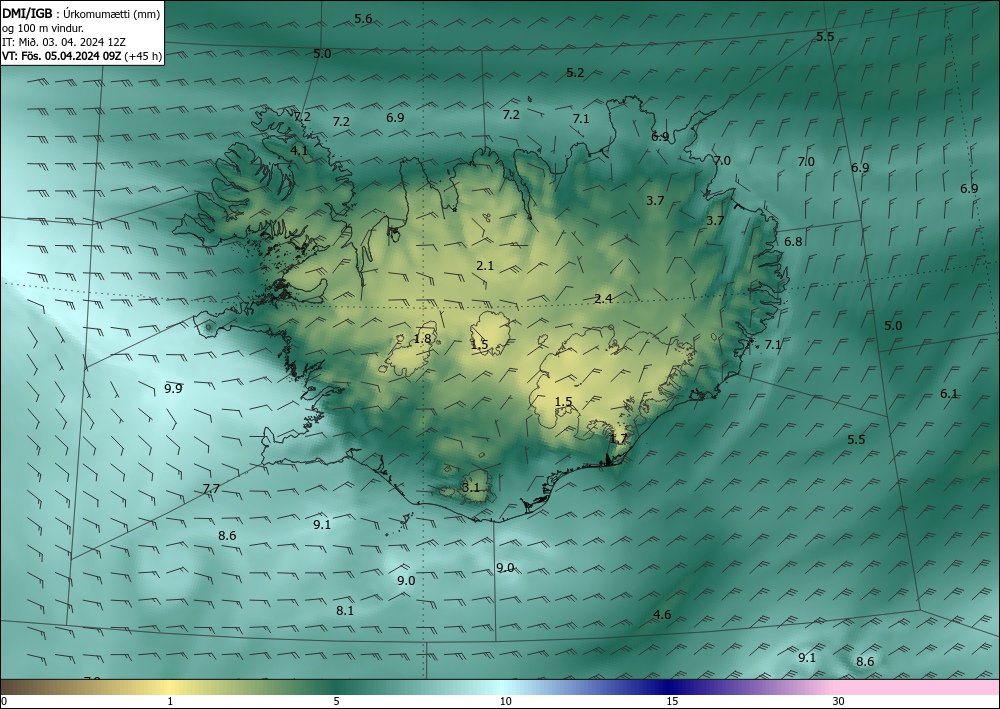1000x709 pixels.
Task: Click the 5.6 value on the map
Action: click(363, 18)
